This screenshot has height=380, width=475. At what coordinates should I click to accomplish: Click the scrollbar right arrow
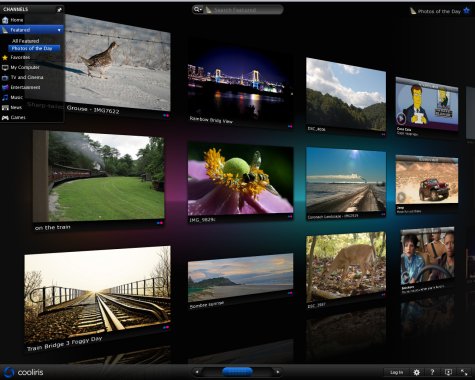pos(277,372)
